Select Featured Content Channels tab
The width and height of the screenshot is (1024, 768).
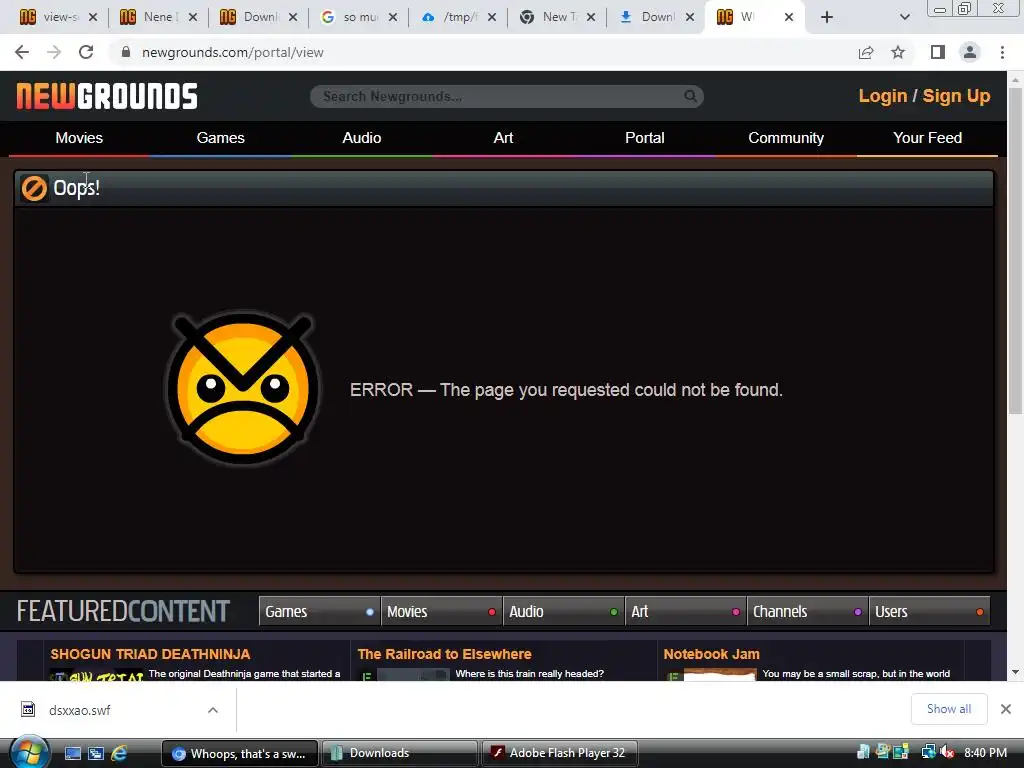tap(808, 612)
